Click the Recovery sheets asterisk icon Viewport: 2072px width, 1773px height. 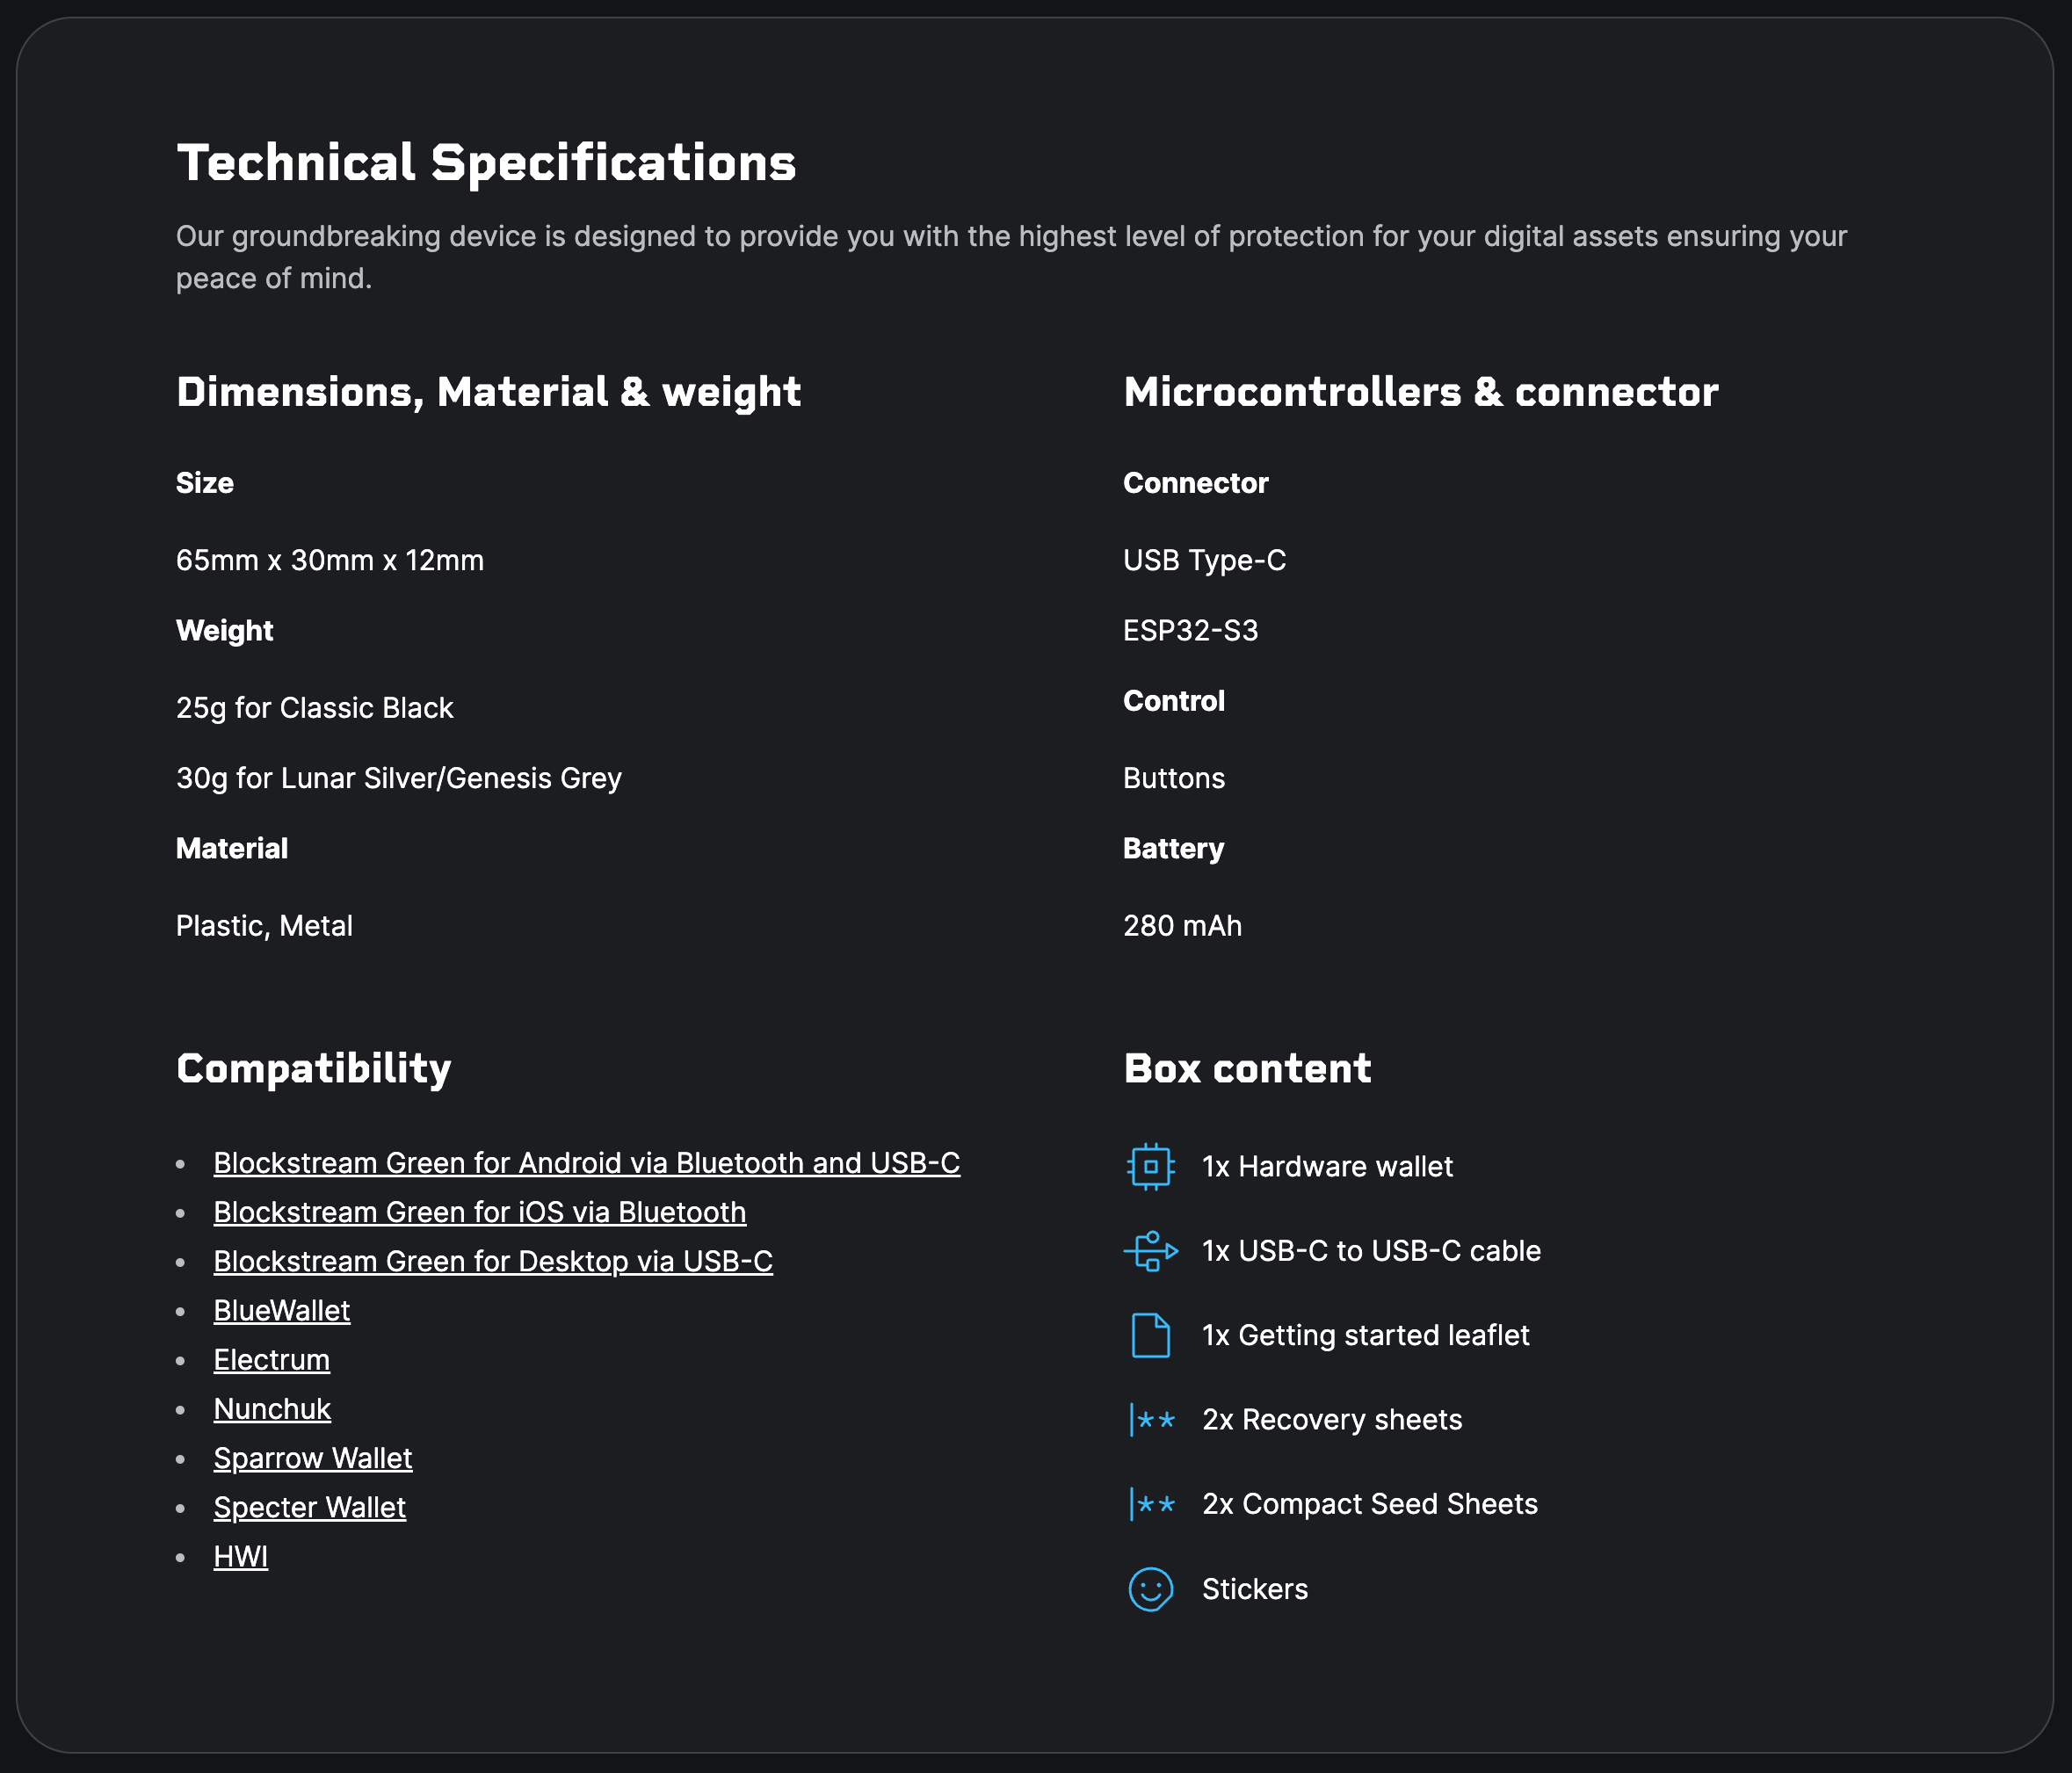tap(1152, 1420)
